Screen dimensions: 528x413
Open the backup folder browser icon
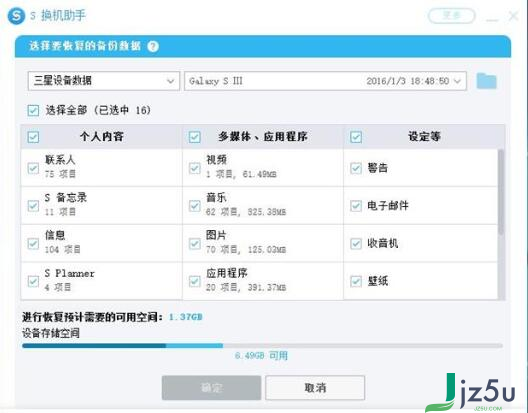coord(487,81)
